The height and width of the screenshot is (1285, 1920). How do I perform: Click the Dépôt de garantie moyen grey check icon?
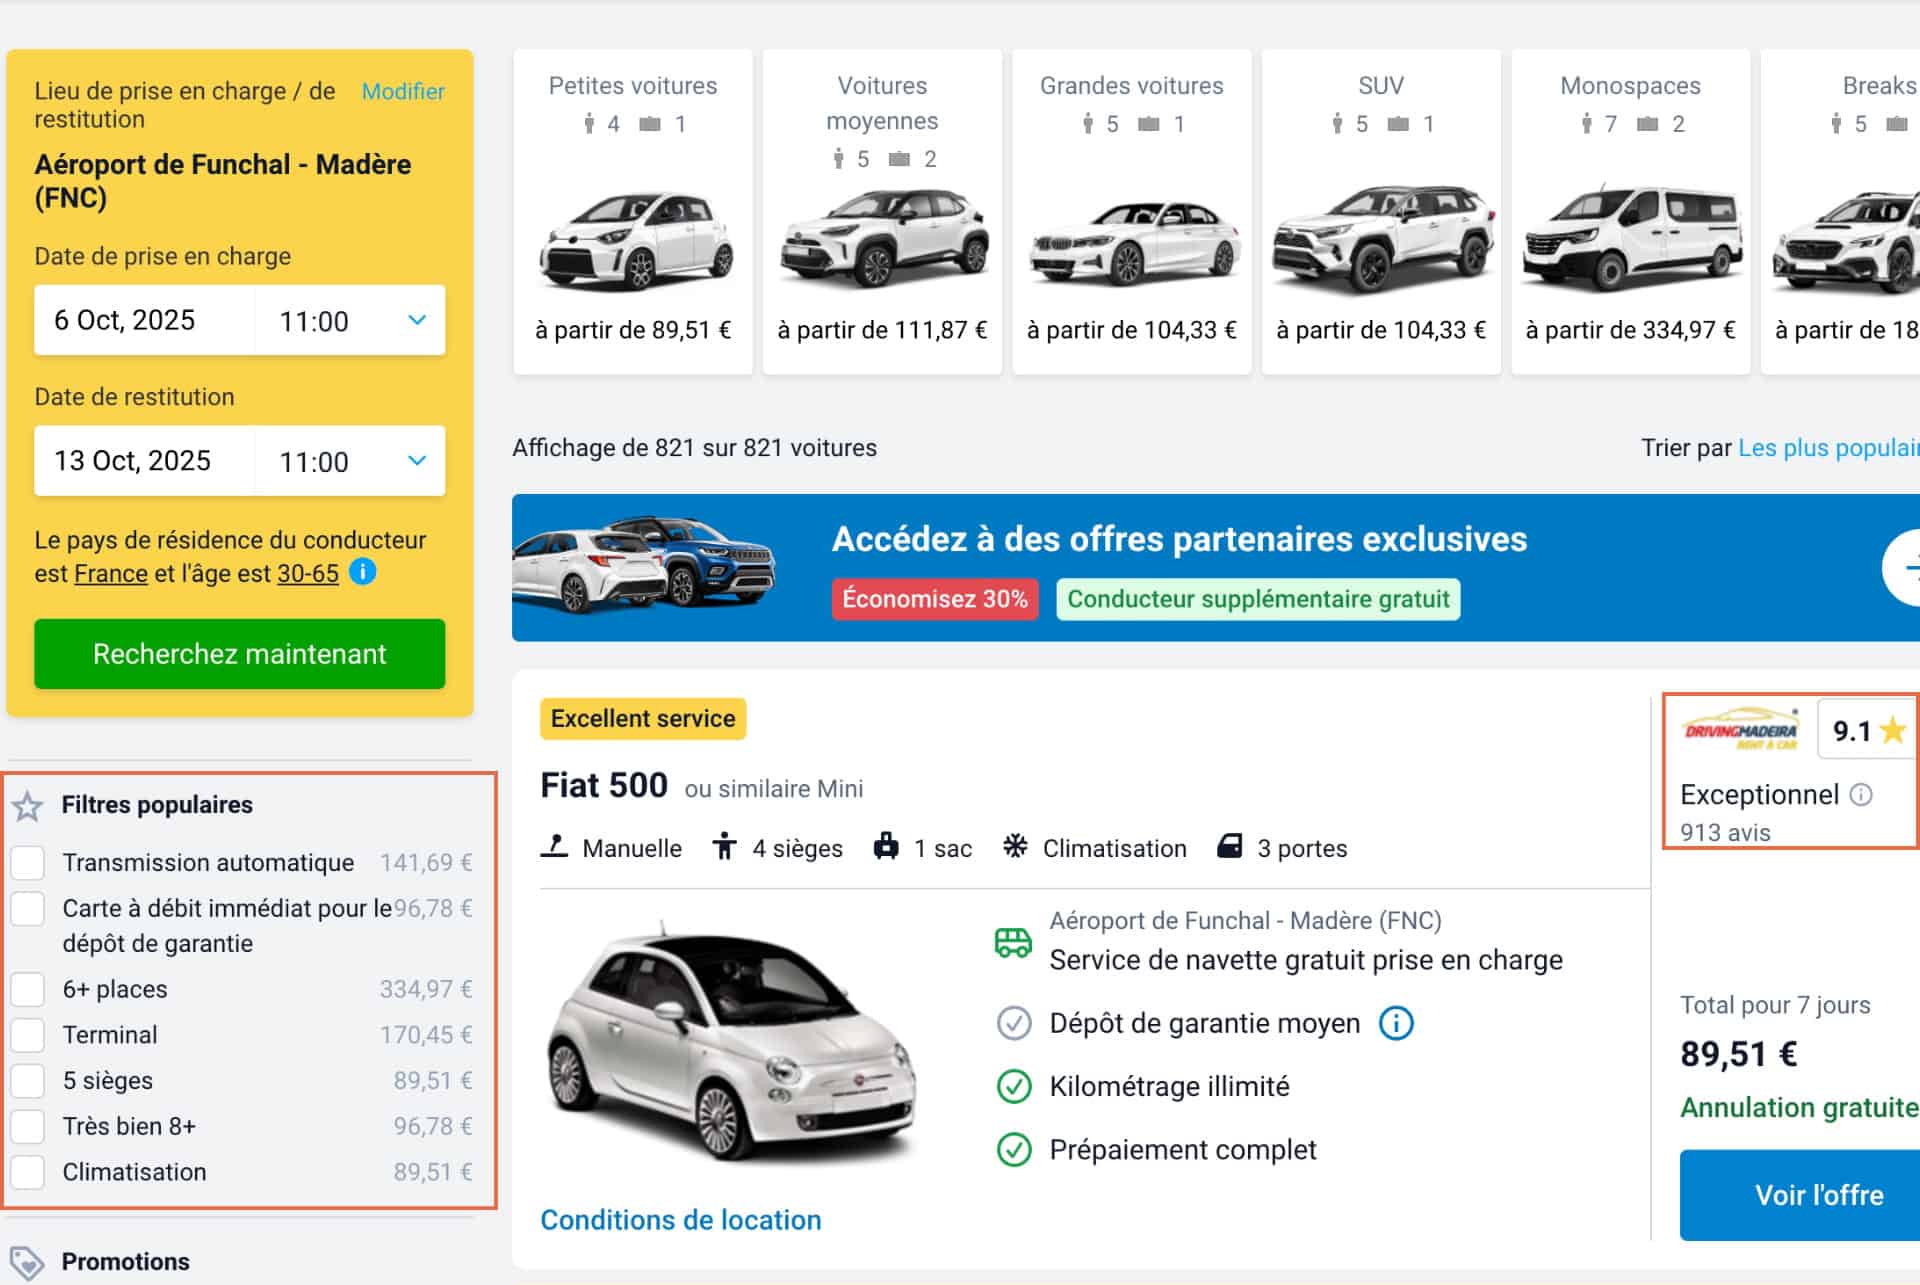click(1014, 1023)
